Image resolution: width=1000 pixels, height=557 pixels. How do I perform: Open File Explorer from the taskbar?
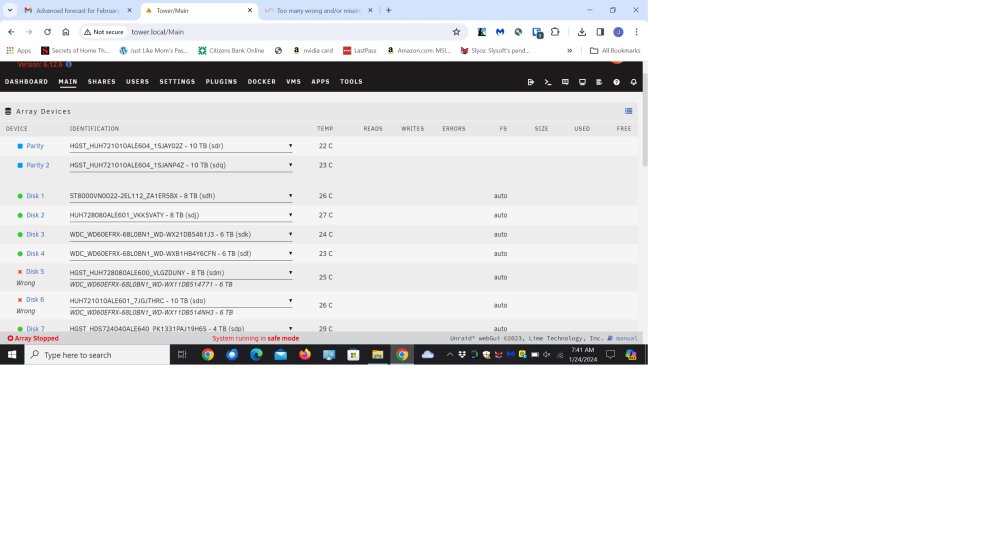(x=378, y=355)
